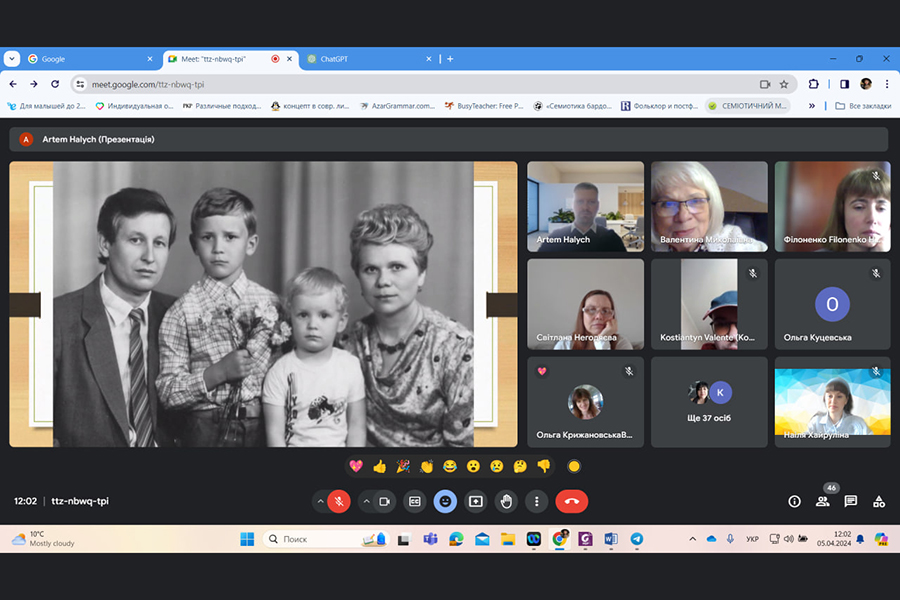The width and height of the screenshot is (900, 600).
Task: Go back with browser back arrow
Action: click(13, 84)
